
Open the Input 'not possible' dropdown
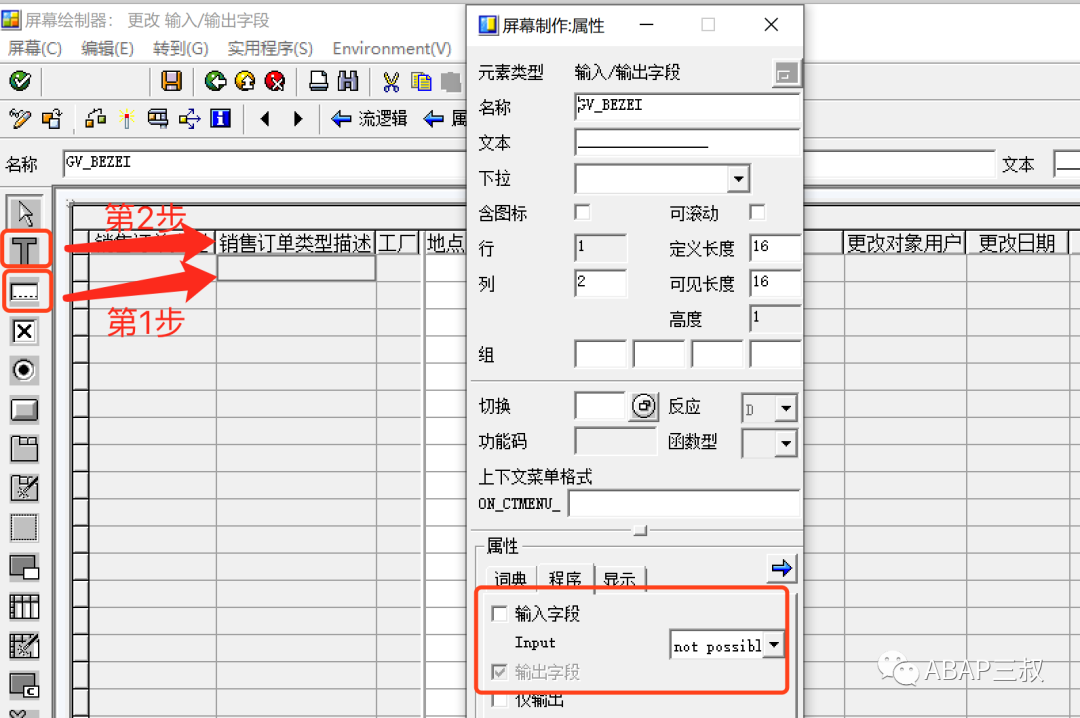(x=774, y=645)
